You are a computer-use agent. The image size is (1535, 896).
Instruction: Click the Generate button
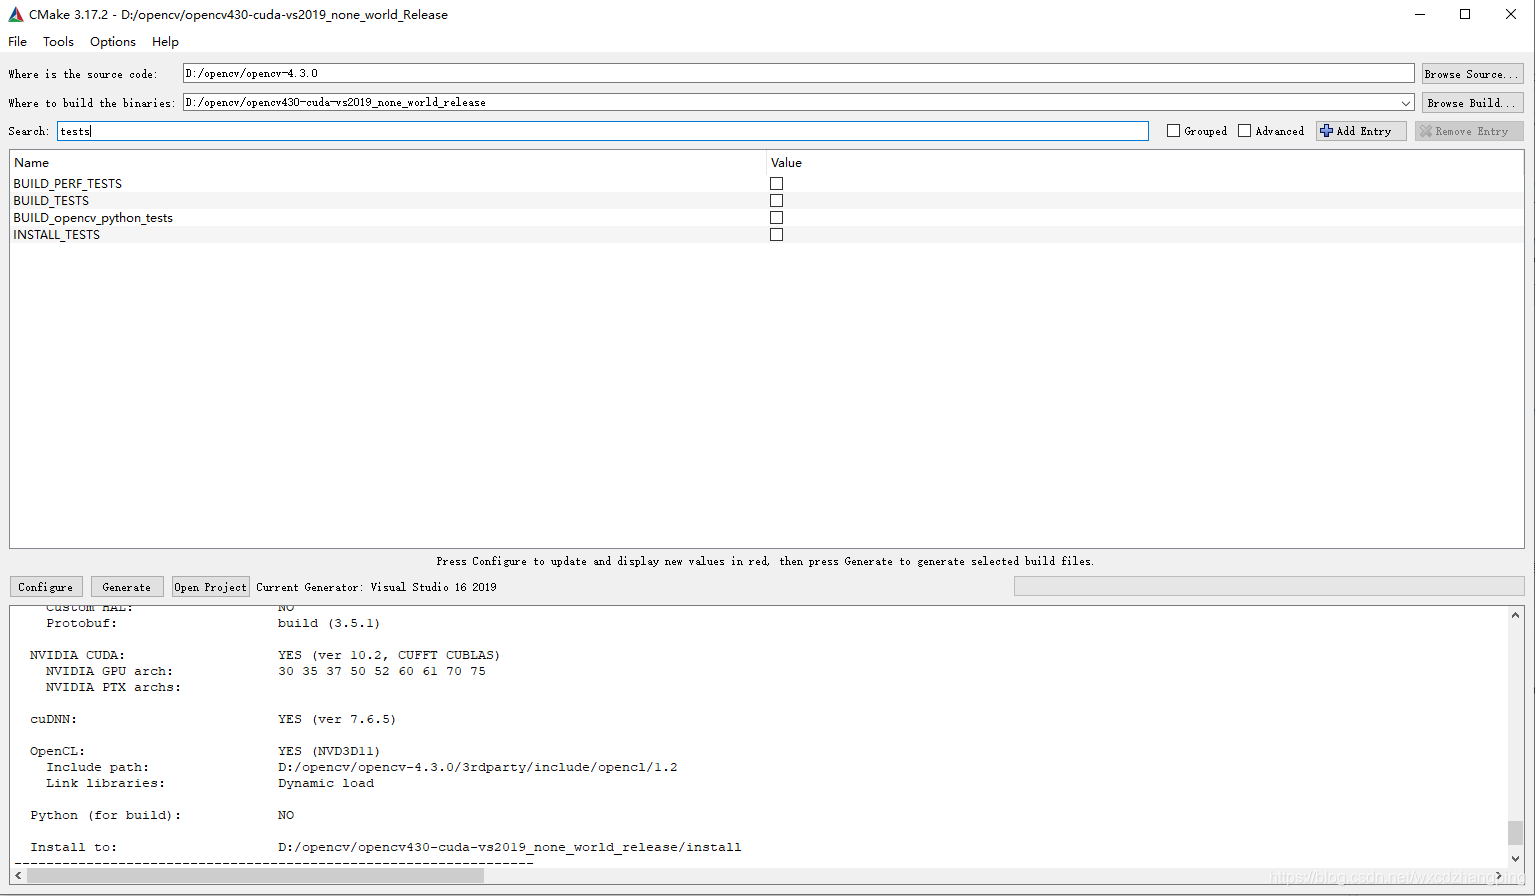coord(127,587)
